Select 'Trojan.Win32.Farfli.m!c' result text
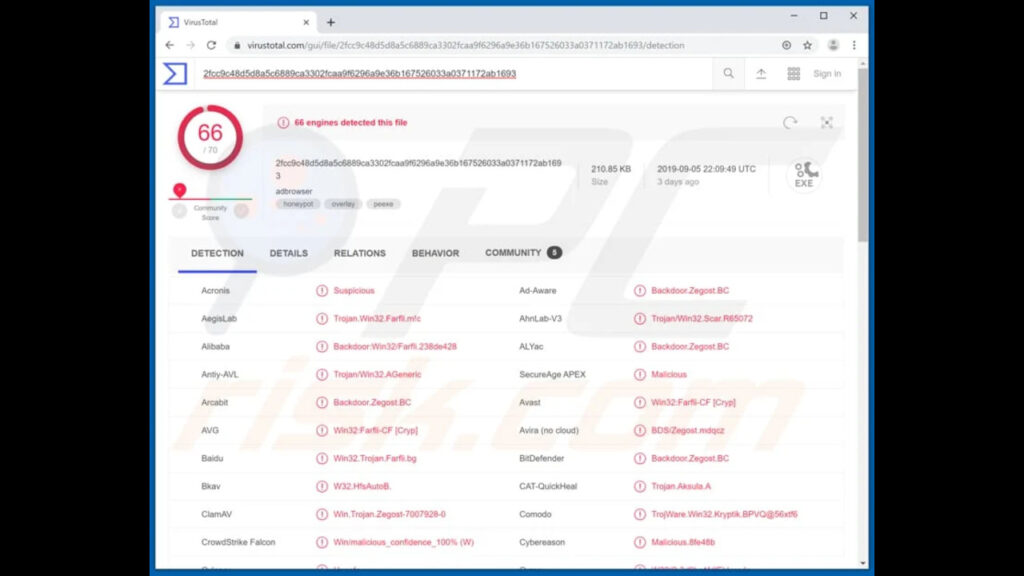Screen dimensions: 1024x576 click(x=377, y=319)
